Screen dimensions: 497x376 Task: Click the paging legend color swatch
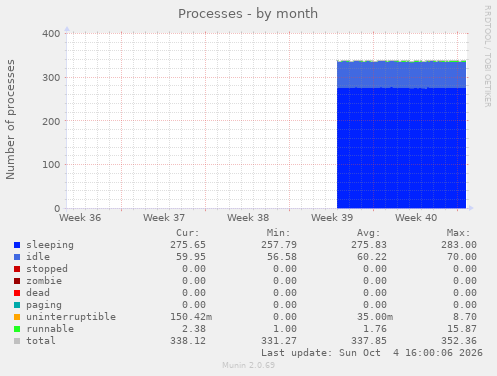(17, 305)
